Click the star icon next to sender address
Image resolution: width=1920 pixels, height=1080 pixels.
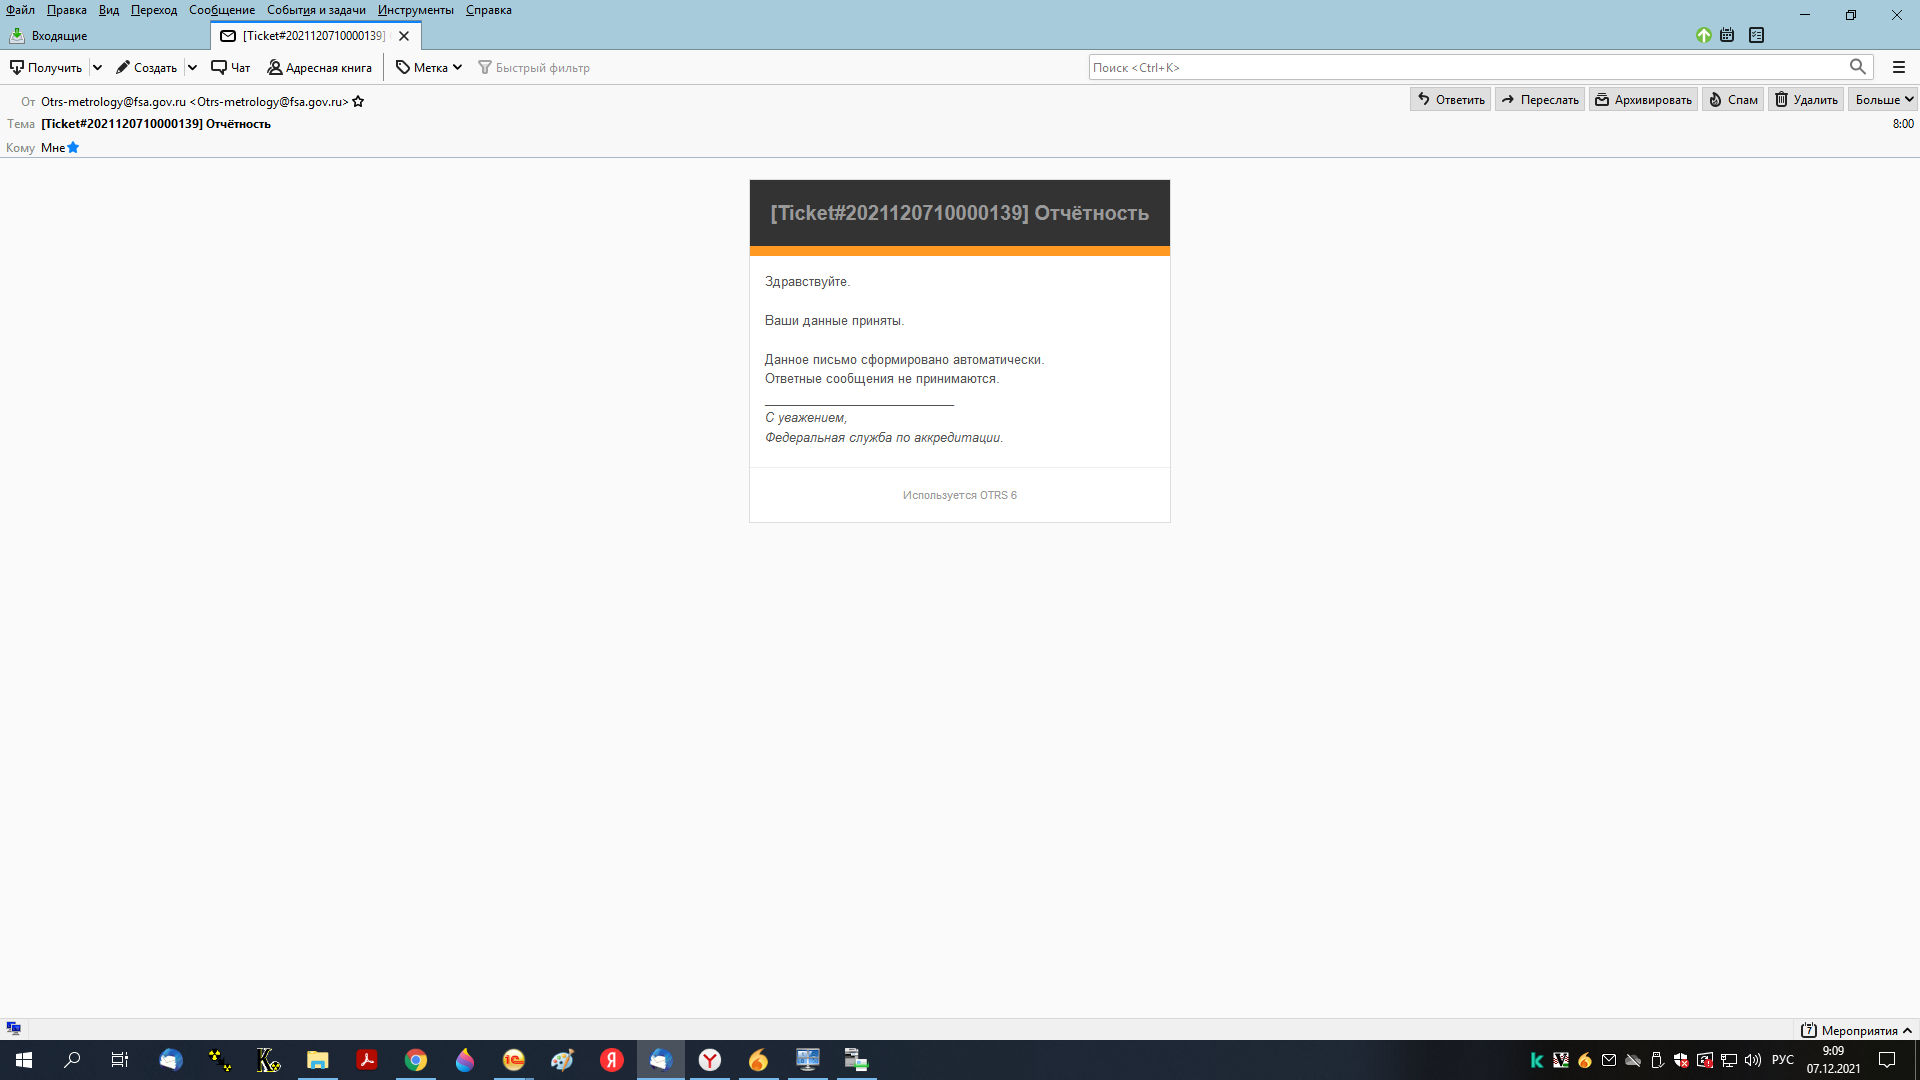358,101
